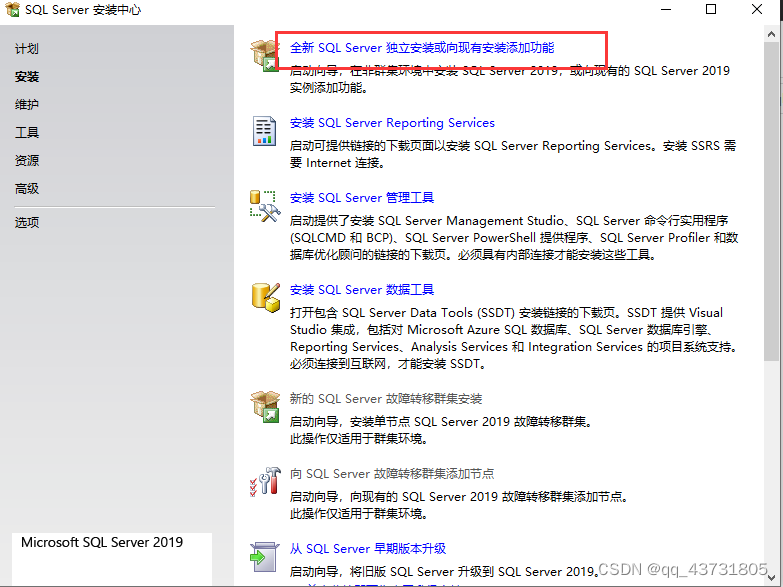Open 全新 SQL Server 独立安装 link

tap(422, 48)
